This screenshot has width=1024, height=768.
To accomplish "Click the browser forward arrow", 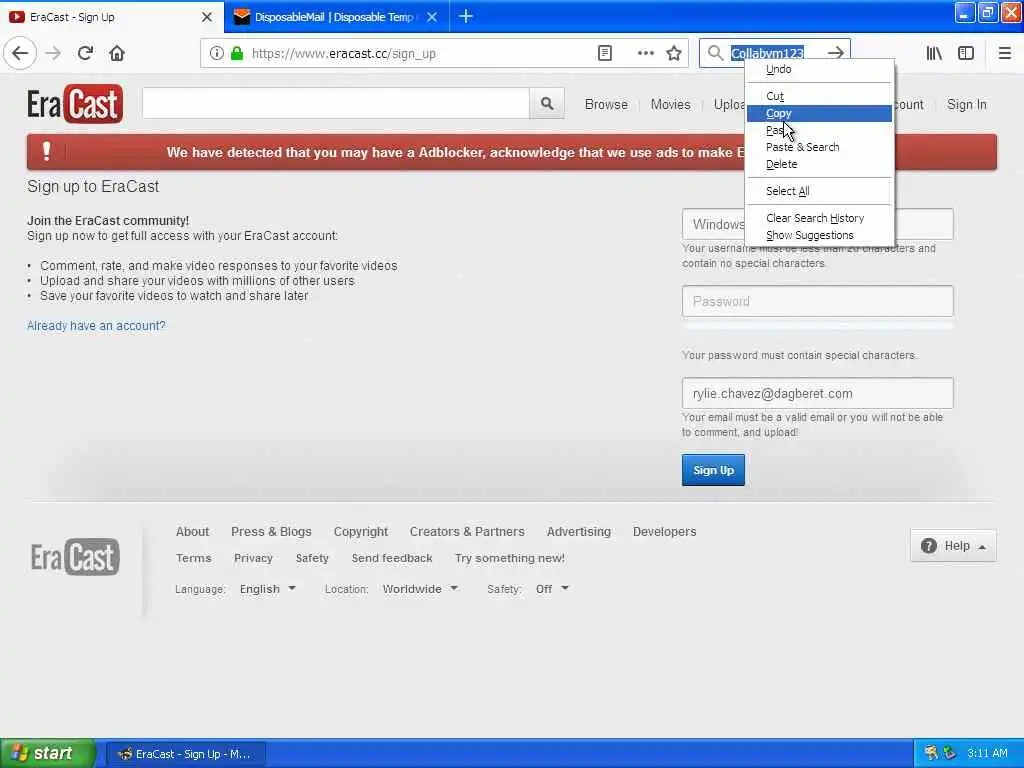I will tap(53, 53).
